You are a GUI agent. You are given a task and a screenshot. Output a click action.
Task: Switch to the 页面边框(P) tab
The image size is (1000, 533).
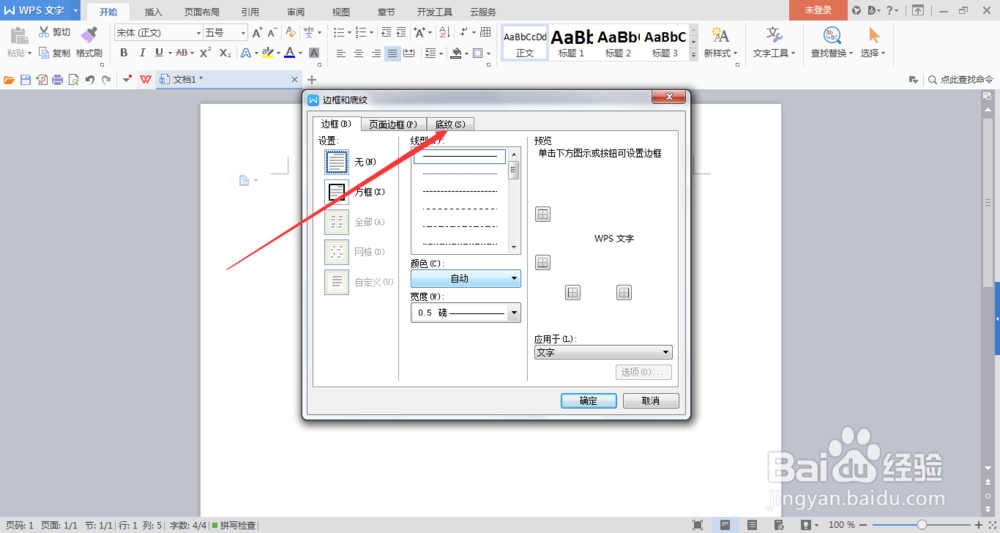point(393,124)
